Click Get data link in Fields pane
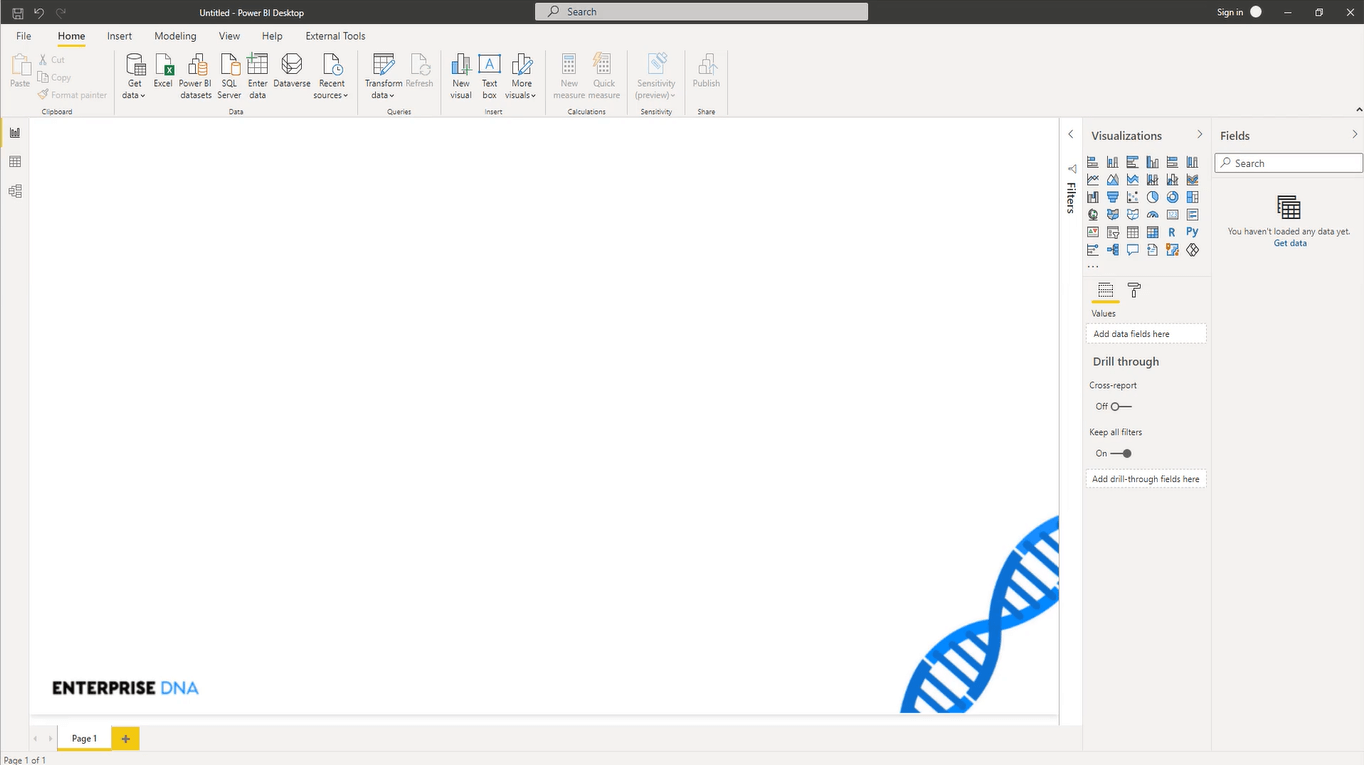This screenshot has width=1364, height=765. (x=1290, y=243)
